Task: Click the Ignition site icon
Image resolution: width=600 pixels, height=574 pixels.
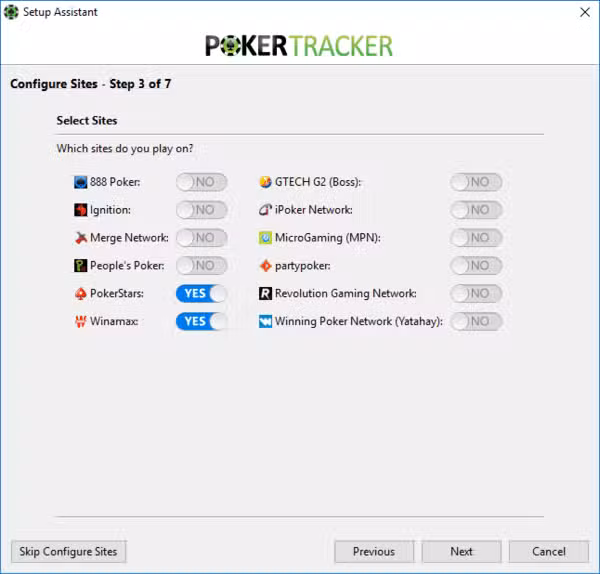Action: coord(80,210)
